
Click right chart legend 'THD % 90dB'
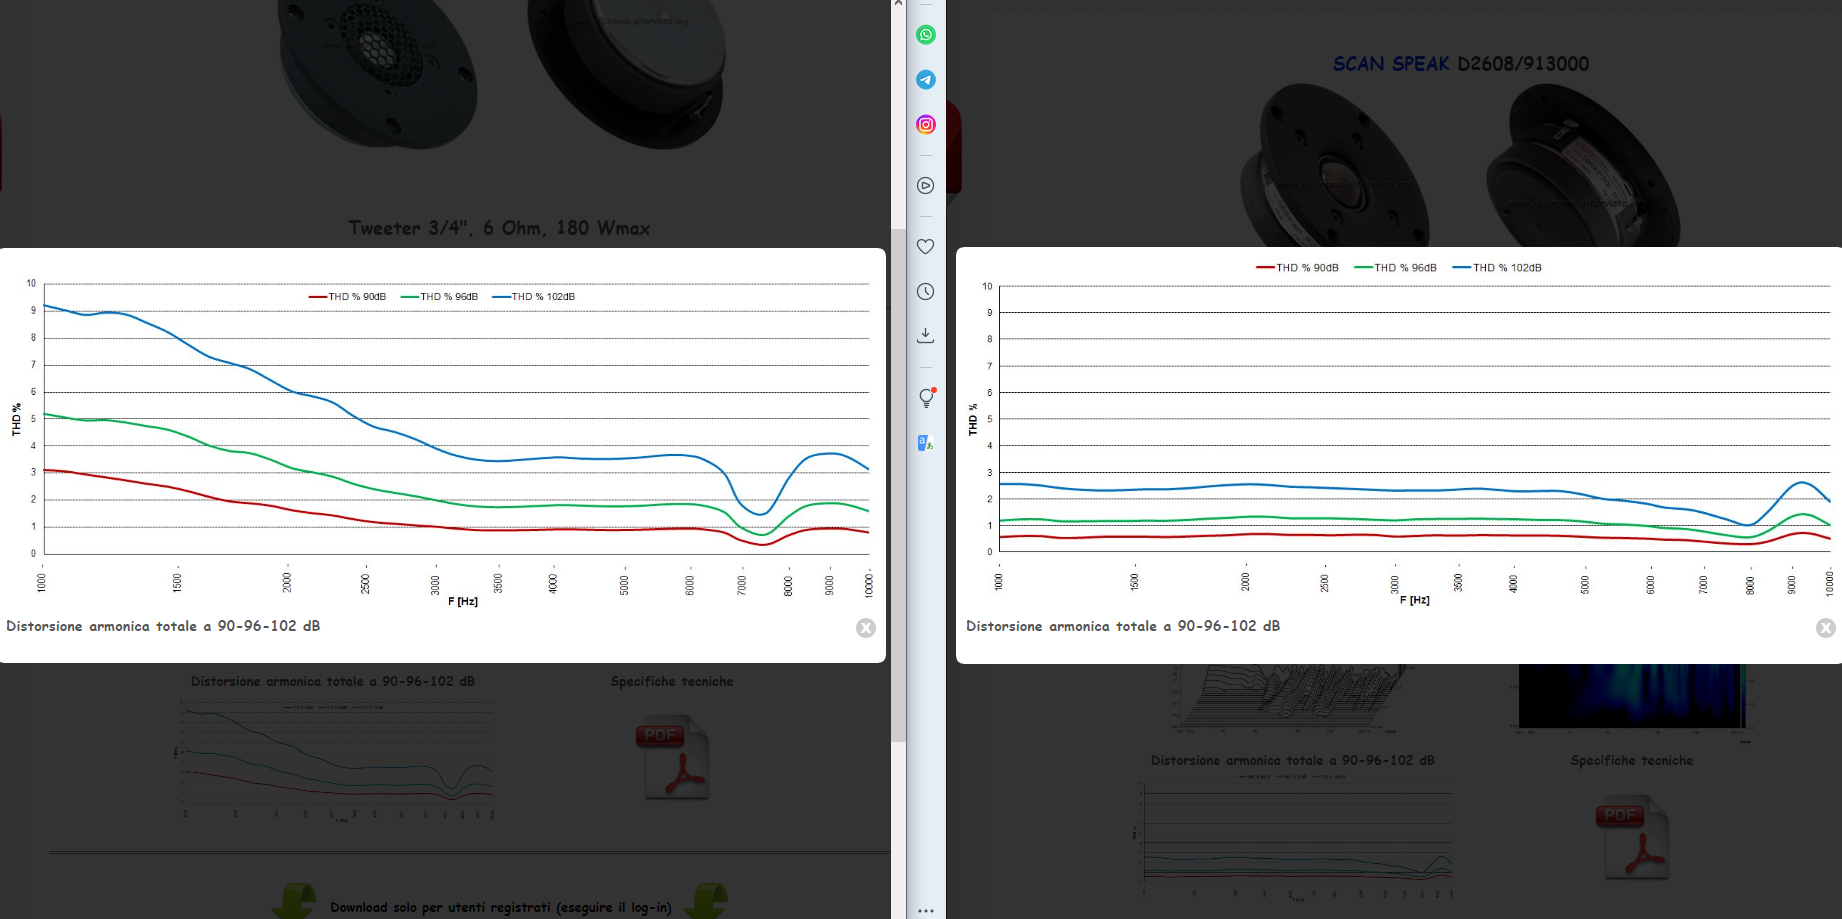pyautogui.click(x=1297, y=268)
